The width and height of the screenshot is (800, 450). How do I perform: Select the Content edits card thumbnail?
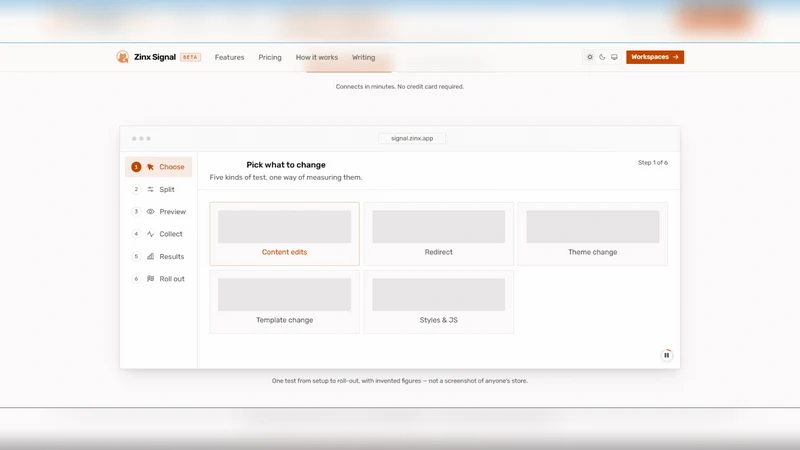coord(284,227)
